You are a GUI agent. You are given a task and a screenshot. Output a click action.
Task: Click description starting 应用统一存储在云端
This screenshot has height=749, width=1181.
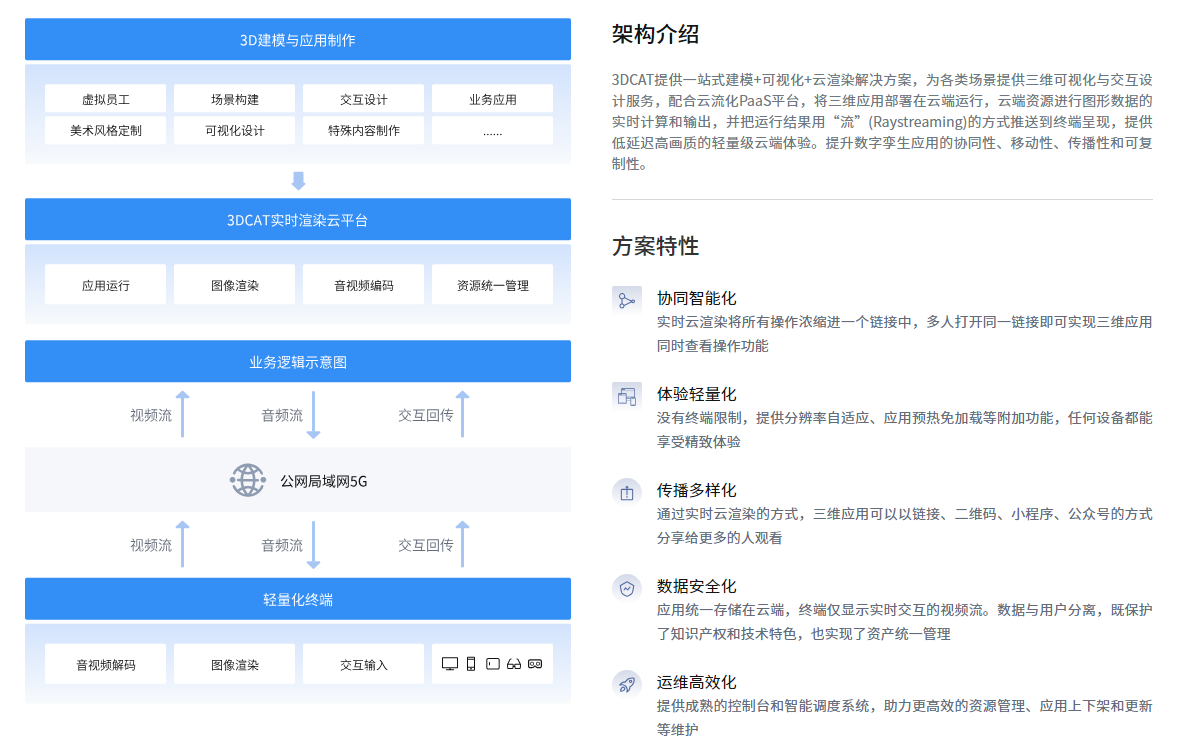[905, 622]
